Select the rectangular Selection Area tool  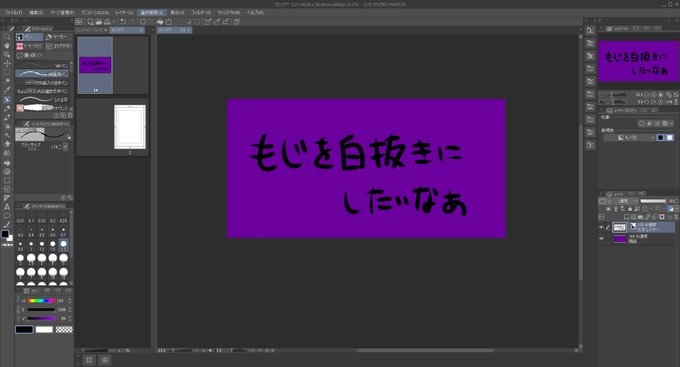[x=7, y=72]
